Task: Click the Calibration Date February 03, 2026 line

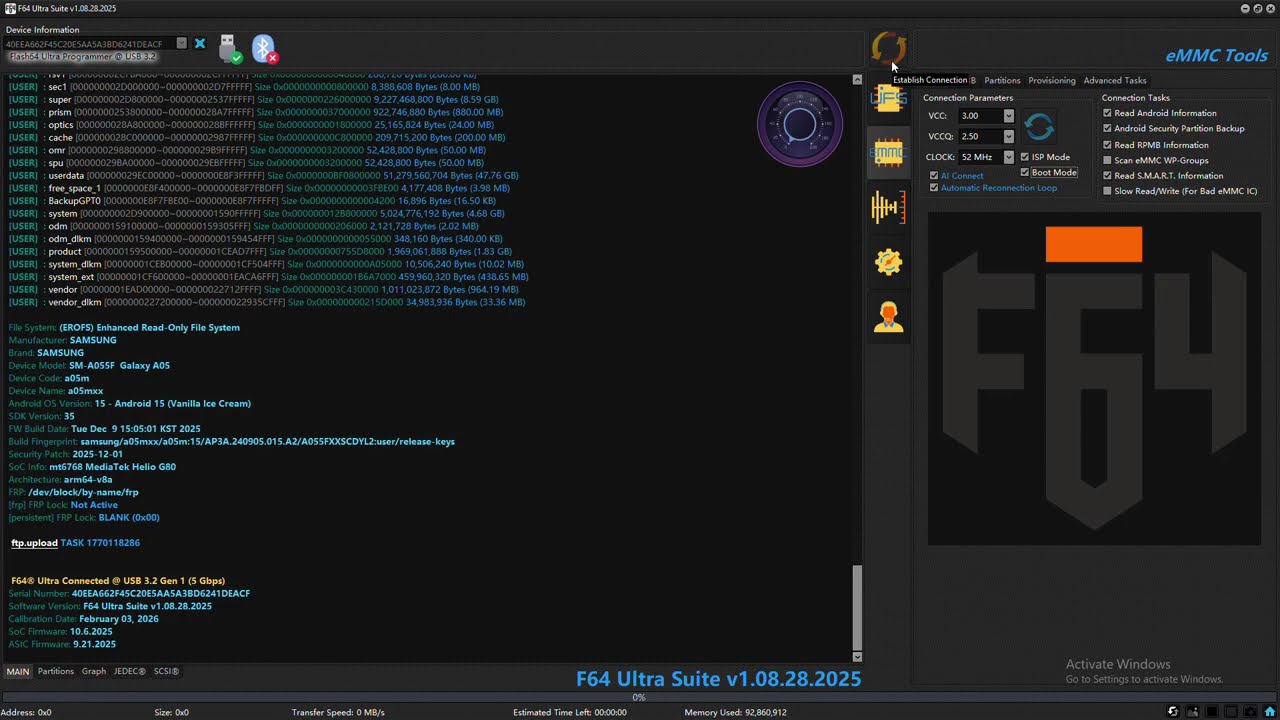Action: [x=83, y=619]
